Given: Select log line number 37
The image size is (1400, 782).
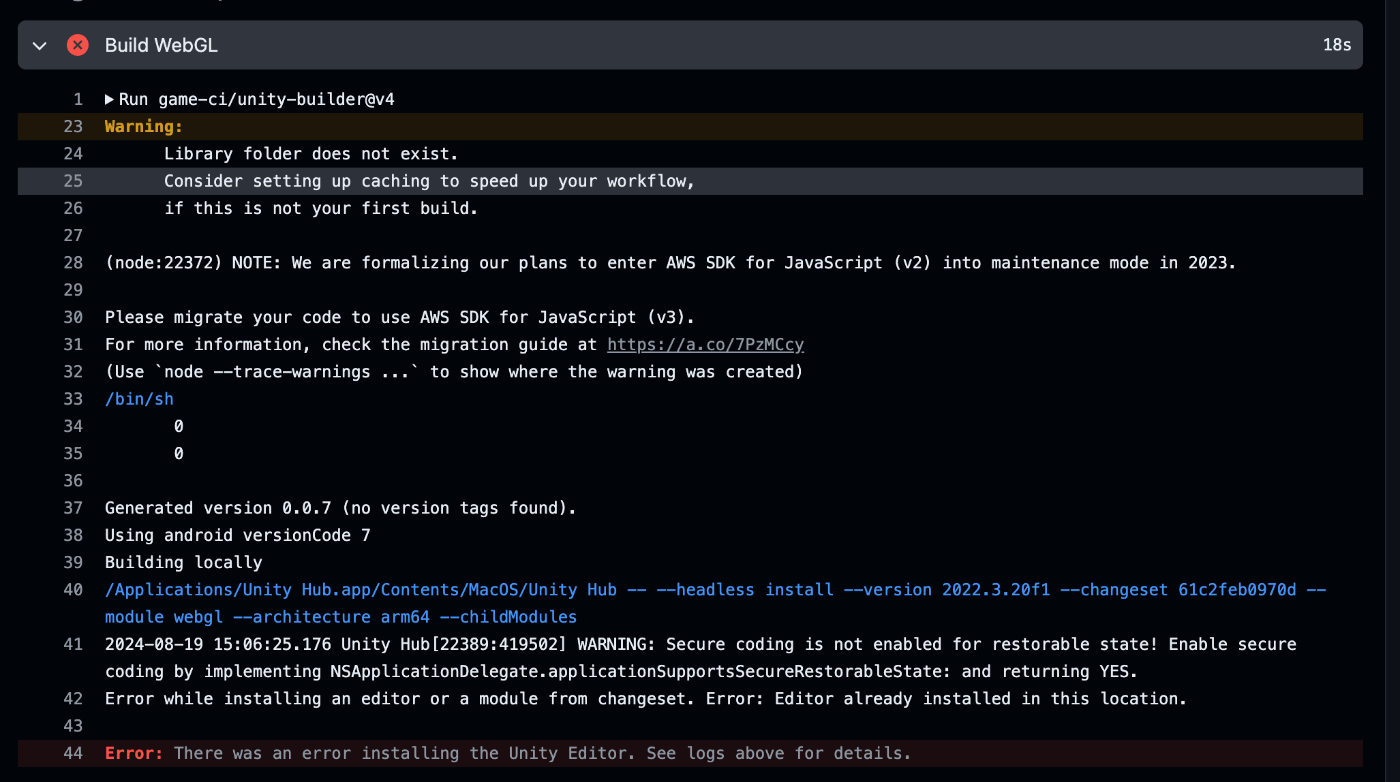Looking at the screenshot, I should 72,508.
